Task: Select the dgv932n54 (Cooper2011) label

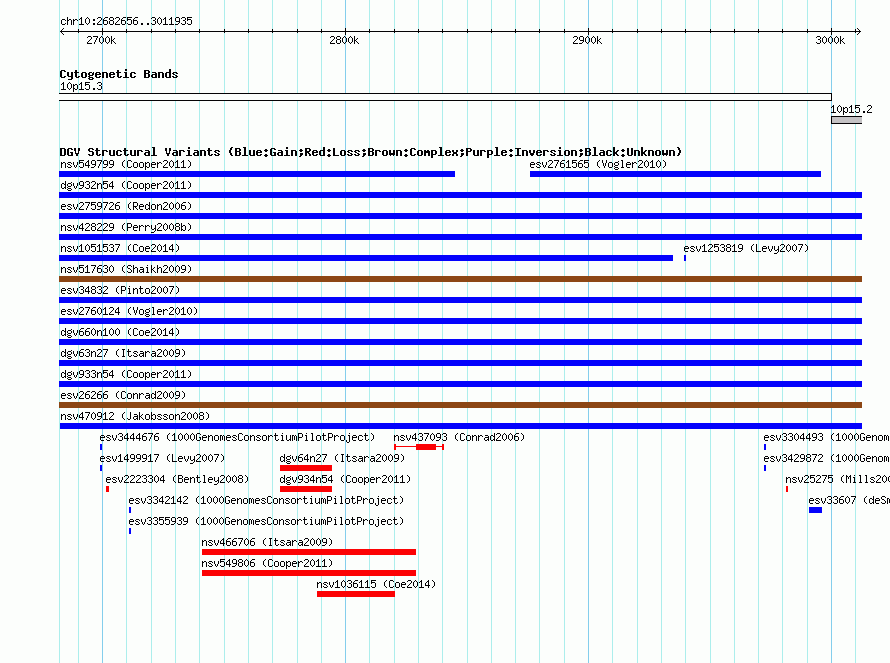Action: (x=126, y=185)
